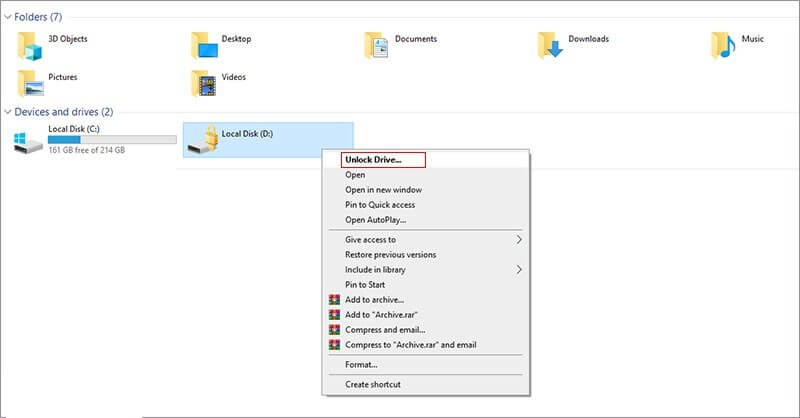Click Format... in the context menu
The height and width of the screenshot is (418, 800).
point(361,365)
